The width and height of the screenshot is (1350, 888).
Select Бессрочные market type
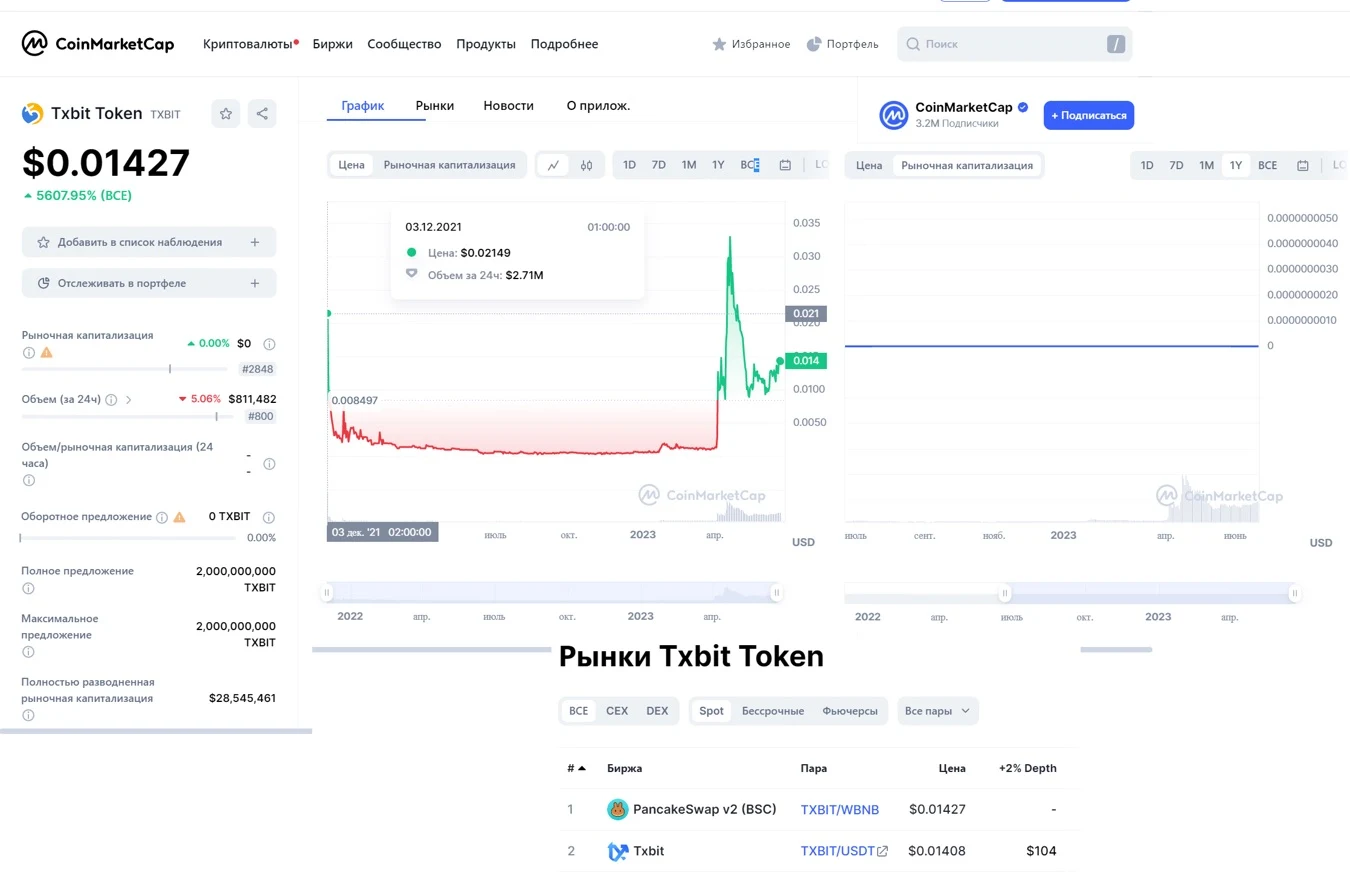[773, 711]
